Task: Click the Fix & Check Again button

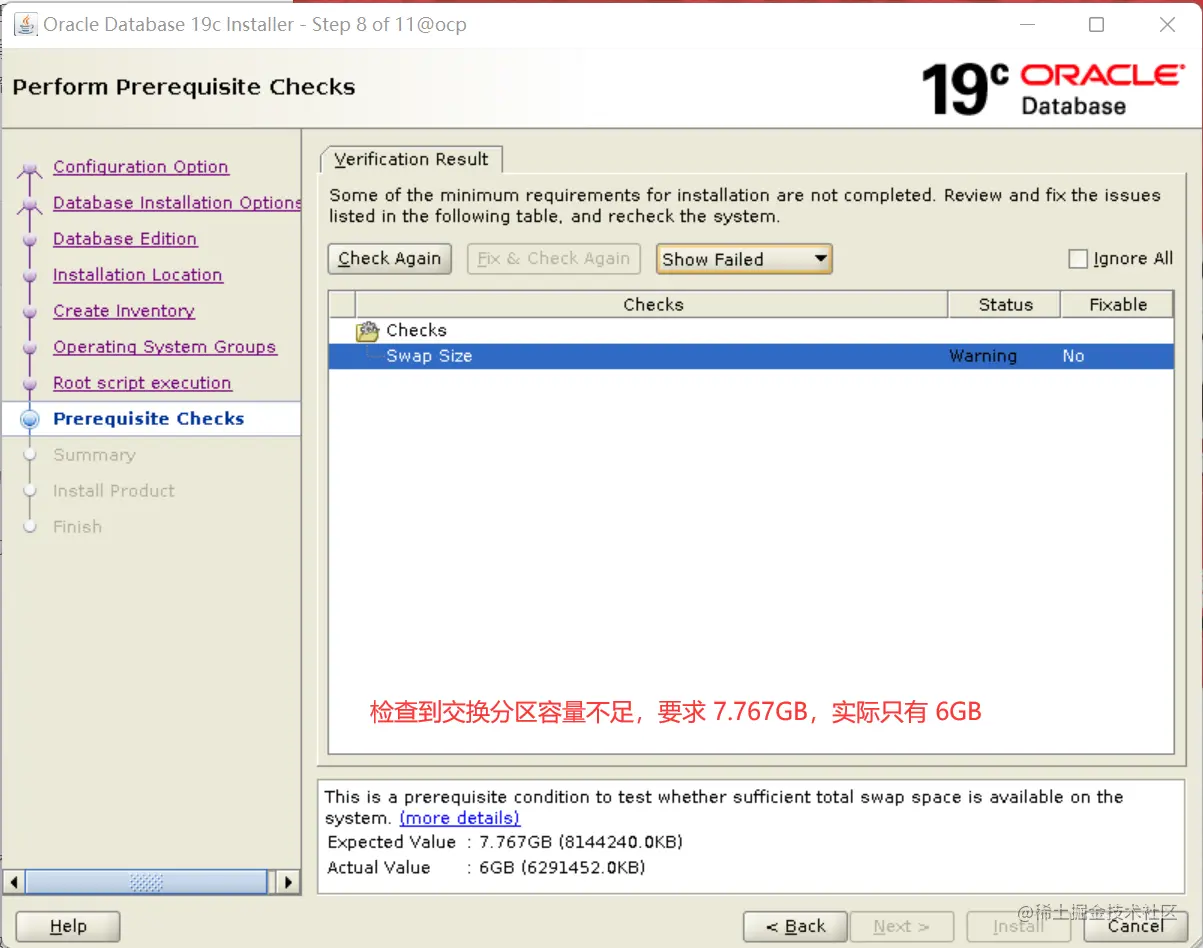Action: 554,259
